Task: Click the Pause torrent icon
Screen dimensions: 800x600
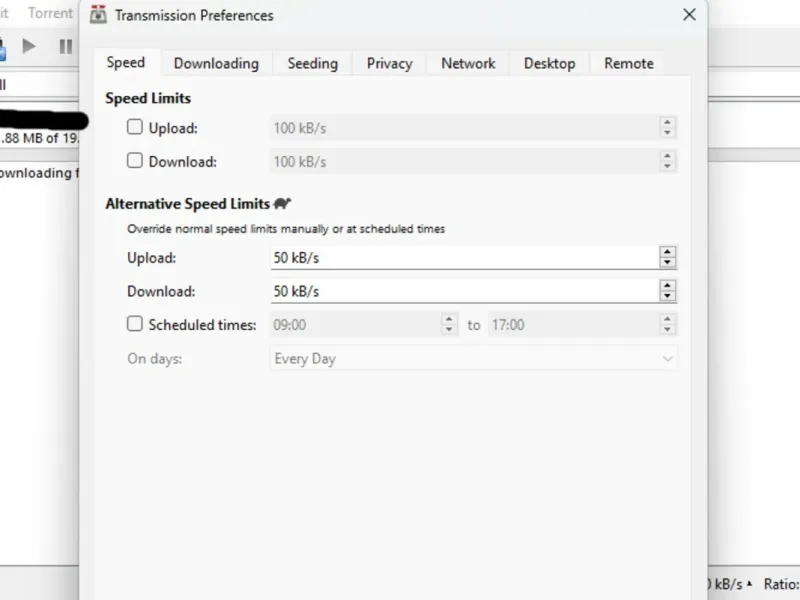Action: pos(65,46)
